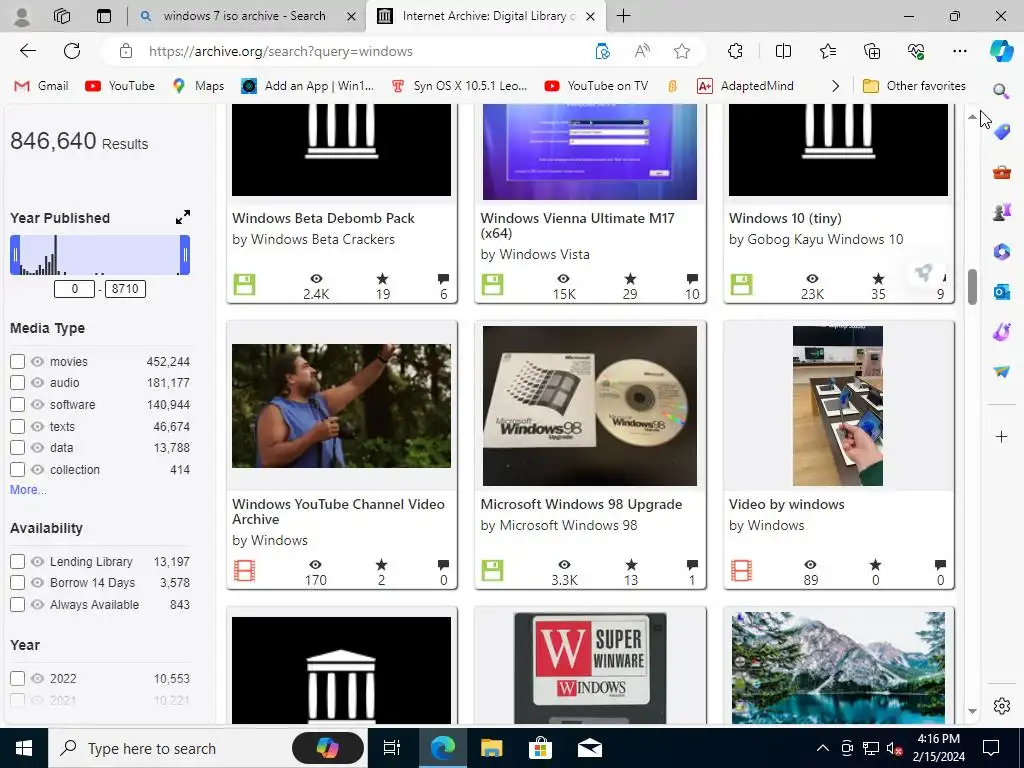Hide collection results with eye icon
This screenshot has height=768, width=1024.
click(37, 470)
